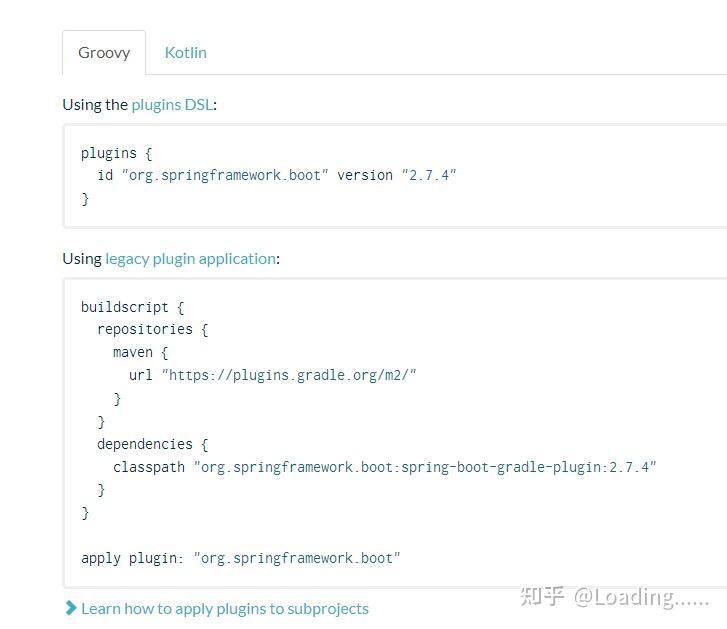Click the classpath spring-boot-gradle-plugin line

click(385, 467)
